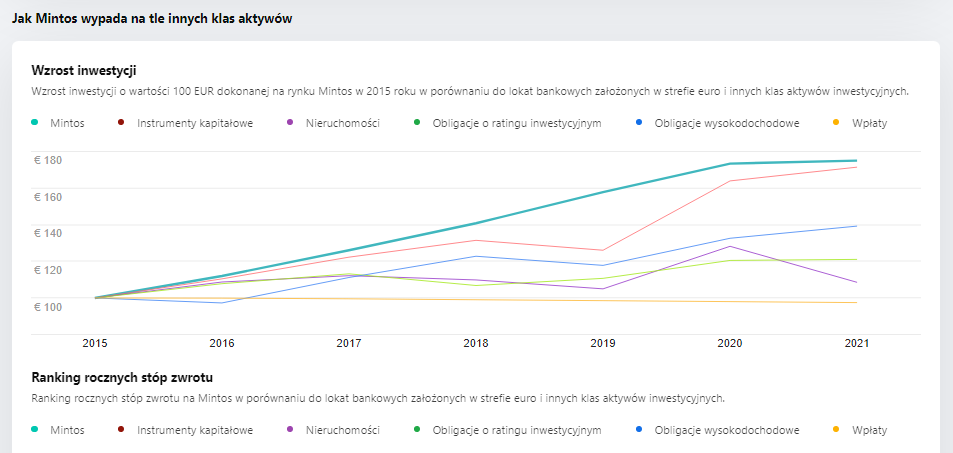The image size is (953, 453).
Task: Toggle Obligacje o ratingu inwestycyjnym, Wzrost inwestycji legend
Action: tap(507, 123)
